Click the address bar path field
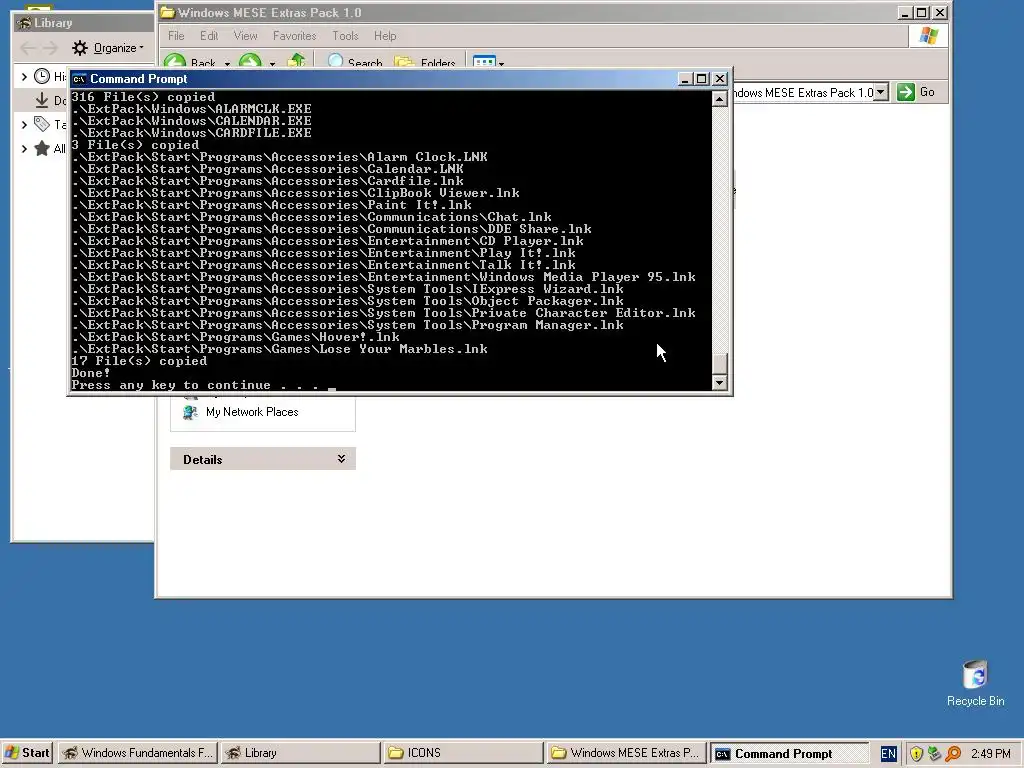 tap(803, 93)
